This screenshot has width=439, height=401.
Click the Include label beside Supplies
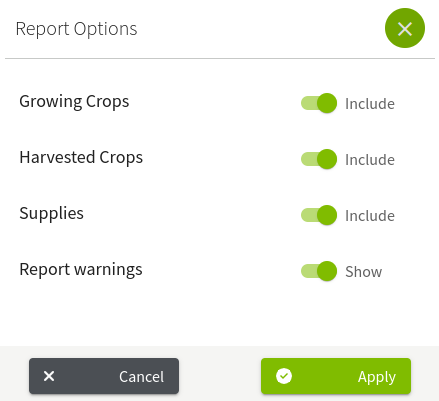click(370, 216)
